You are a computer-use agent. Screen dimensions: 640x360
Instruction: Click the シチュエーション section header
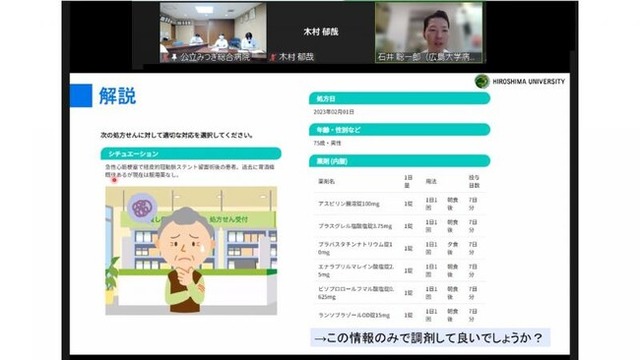click(191, 154)
